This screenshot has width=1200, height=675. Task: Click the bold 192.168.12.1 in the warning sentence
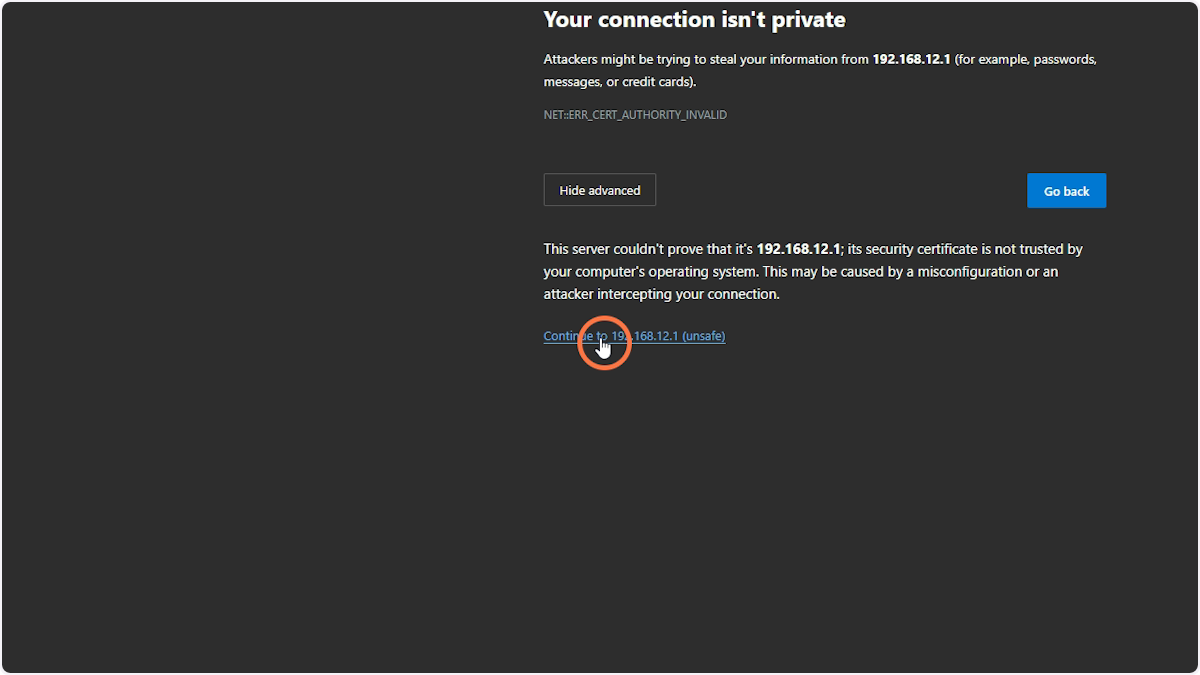click(x=910, y=59)
